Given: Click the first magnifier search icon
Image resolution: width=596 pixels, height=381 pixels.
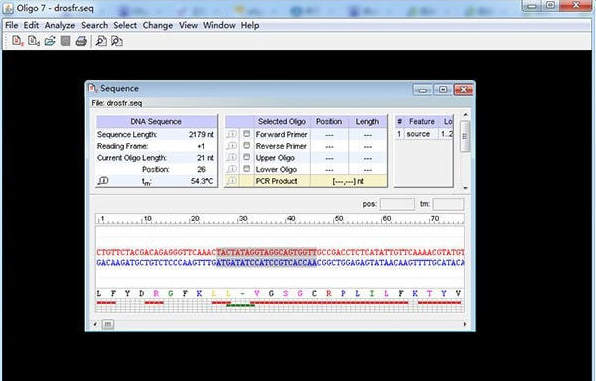Looking at the screenshot, I should 101,41.
